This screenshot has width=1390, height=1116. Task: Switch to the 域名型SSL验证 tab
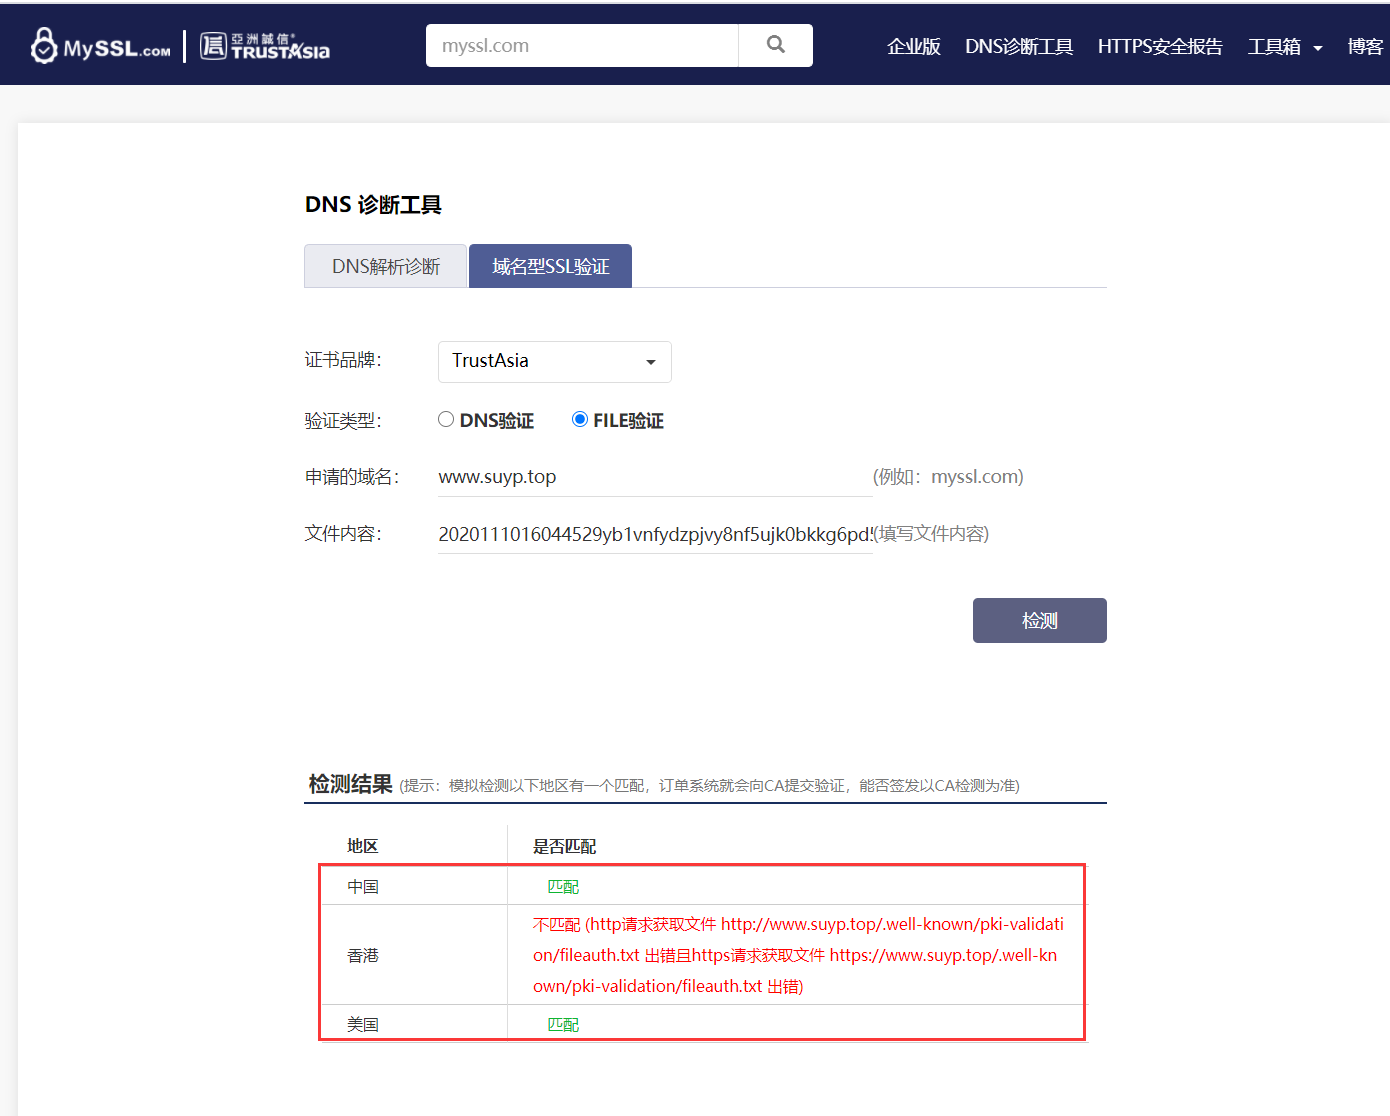pos(549,265)
